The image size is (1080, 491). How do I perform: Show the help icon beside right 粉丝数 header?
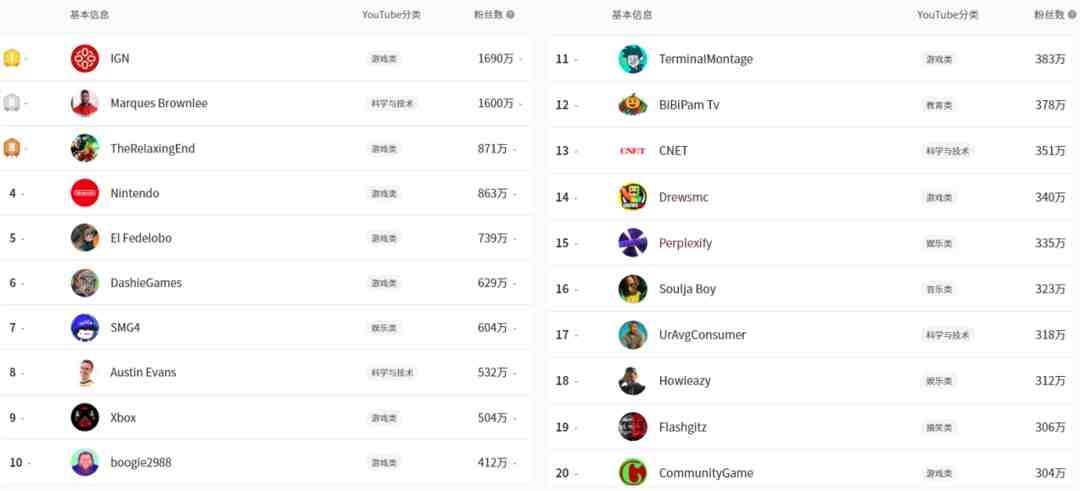[1071, 14]
